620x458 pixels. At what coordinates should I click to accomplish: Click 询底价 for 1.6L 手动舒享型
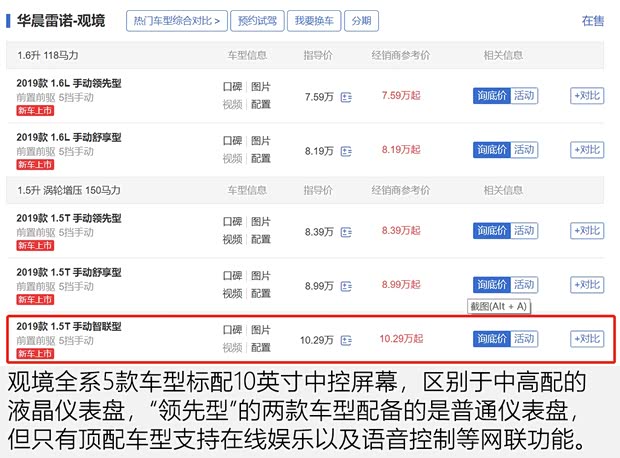[491, 150]
